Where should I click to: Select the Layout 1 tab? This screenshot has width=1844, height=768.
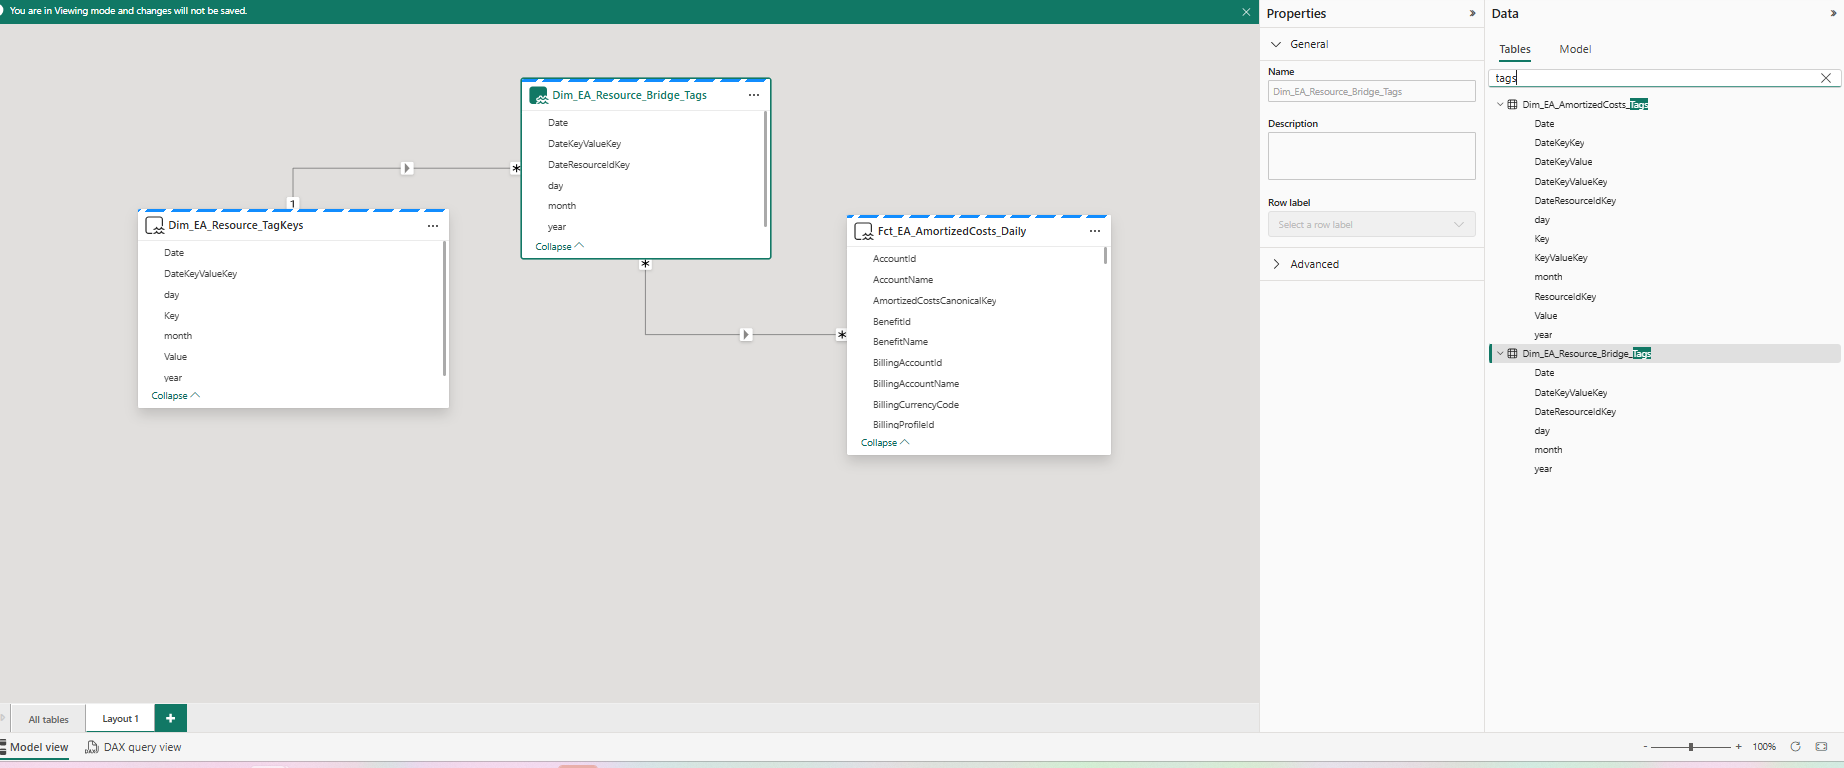coord(120,719)
